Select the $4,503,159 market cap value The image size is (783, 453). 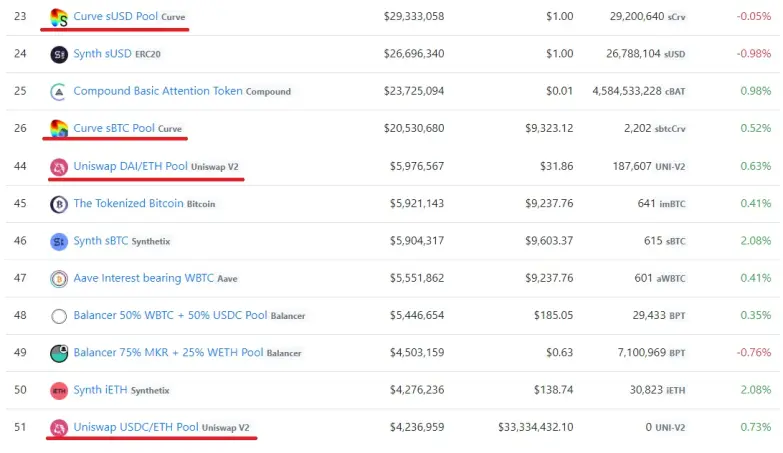pyautogui.click(x=417, y=353)
